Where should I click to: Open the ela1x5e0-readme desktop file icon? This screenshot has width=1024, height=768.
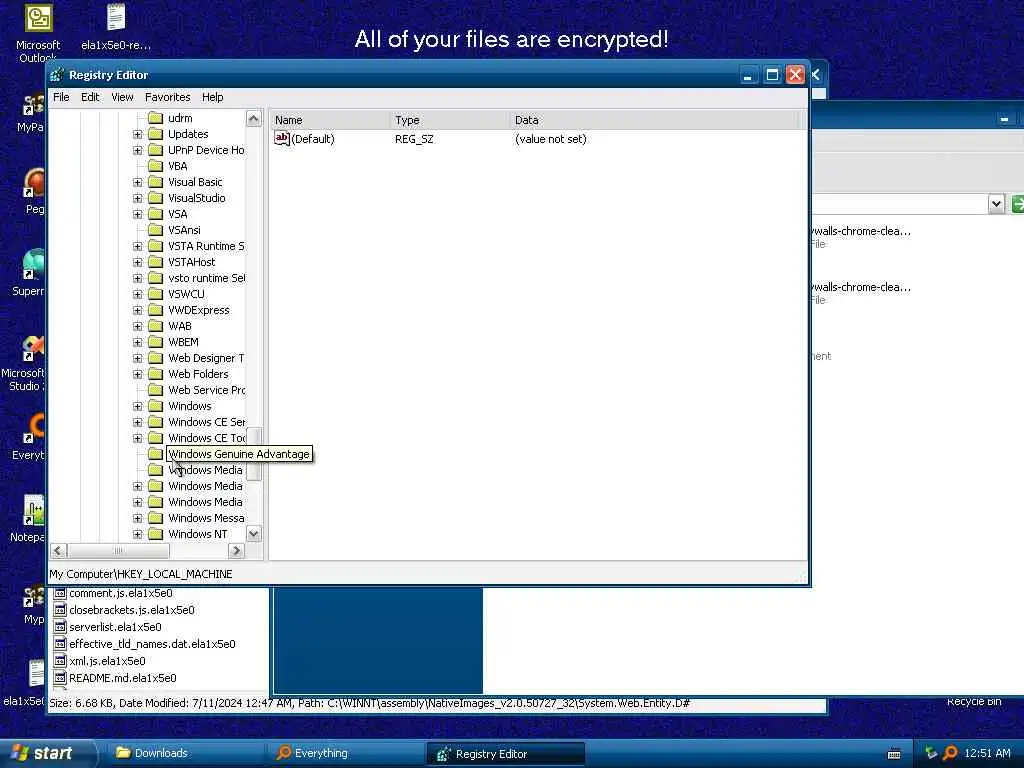tap(116, 27)
